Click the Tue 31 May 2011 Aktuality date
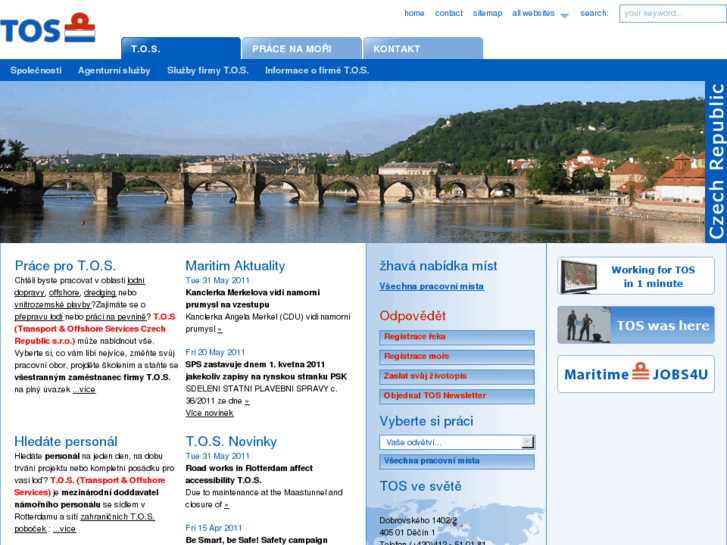 pyautogui.click(x=217, y=281)
